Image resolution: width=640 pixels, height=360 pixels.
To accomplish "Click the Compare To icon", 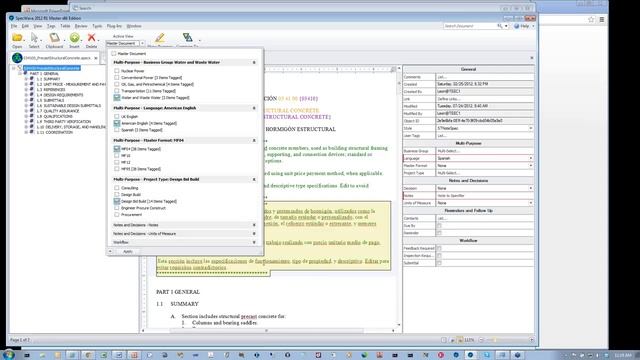I will [187, 38].
